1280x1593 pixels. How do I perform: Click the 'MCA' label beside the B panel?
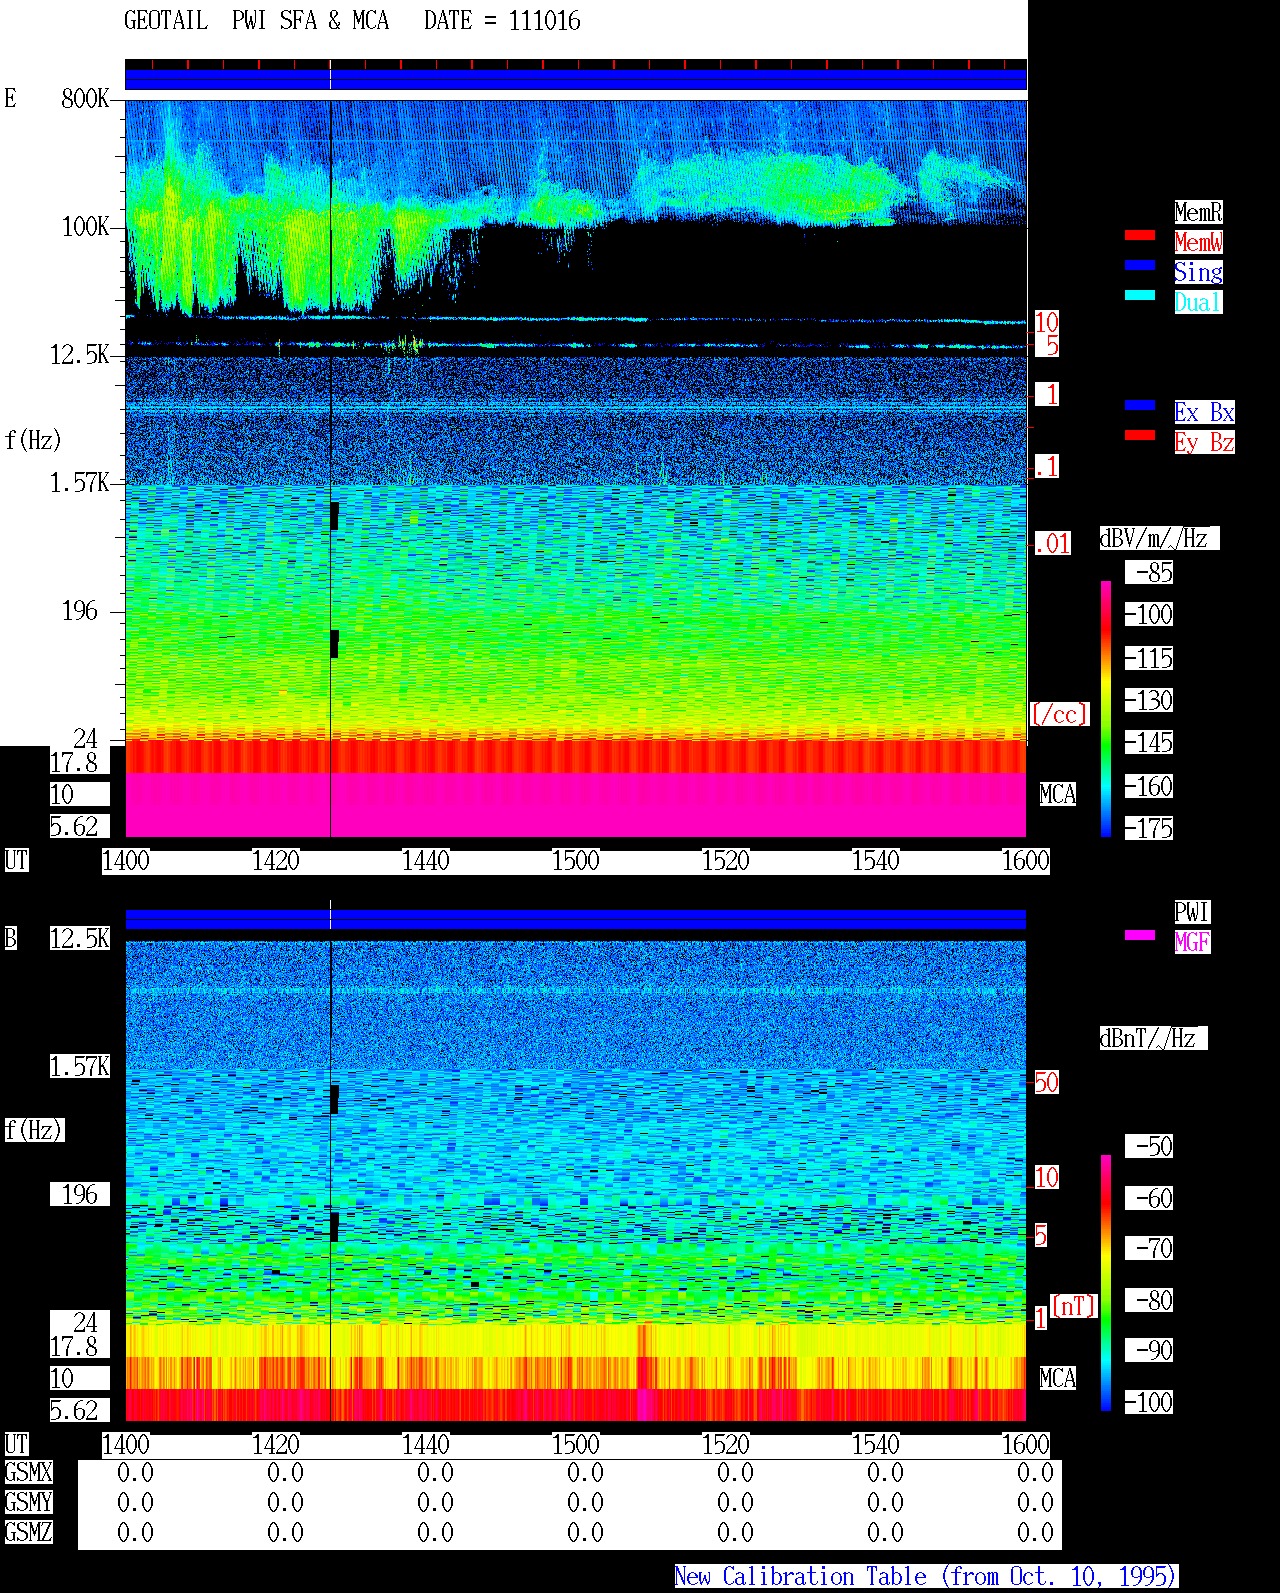[x=1058, y=1379]
